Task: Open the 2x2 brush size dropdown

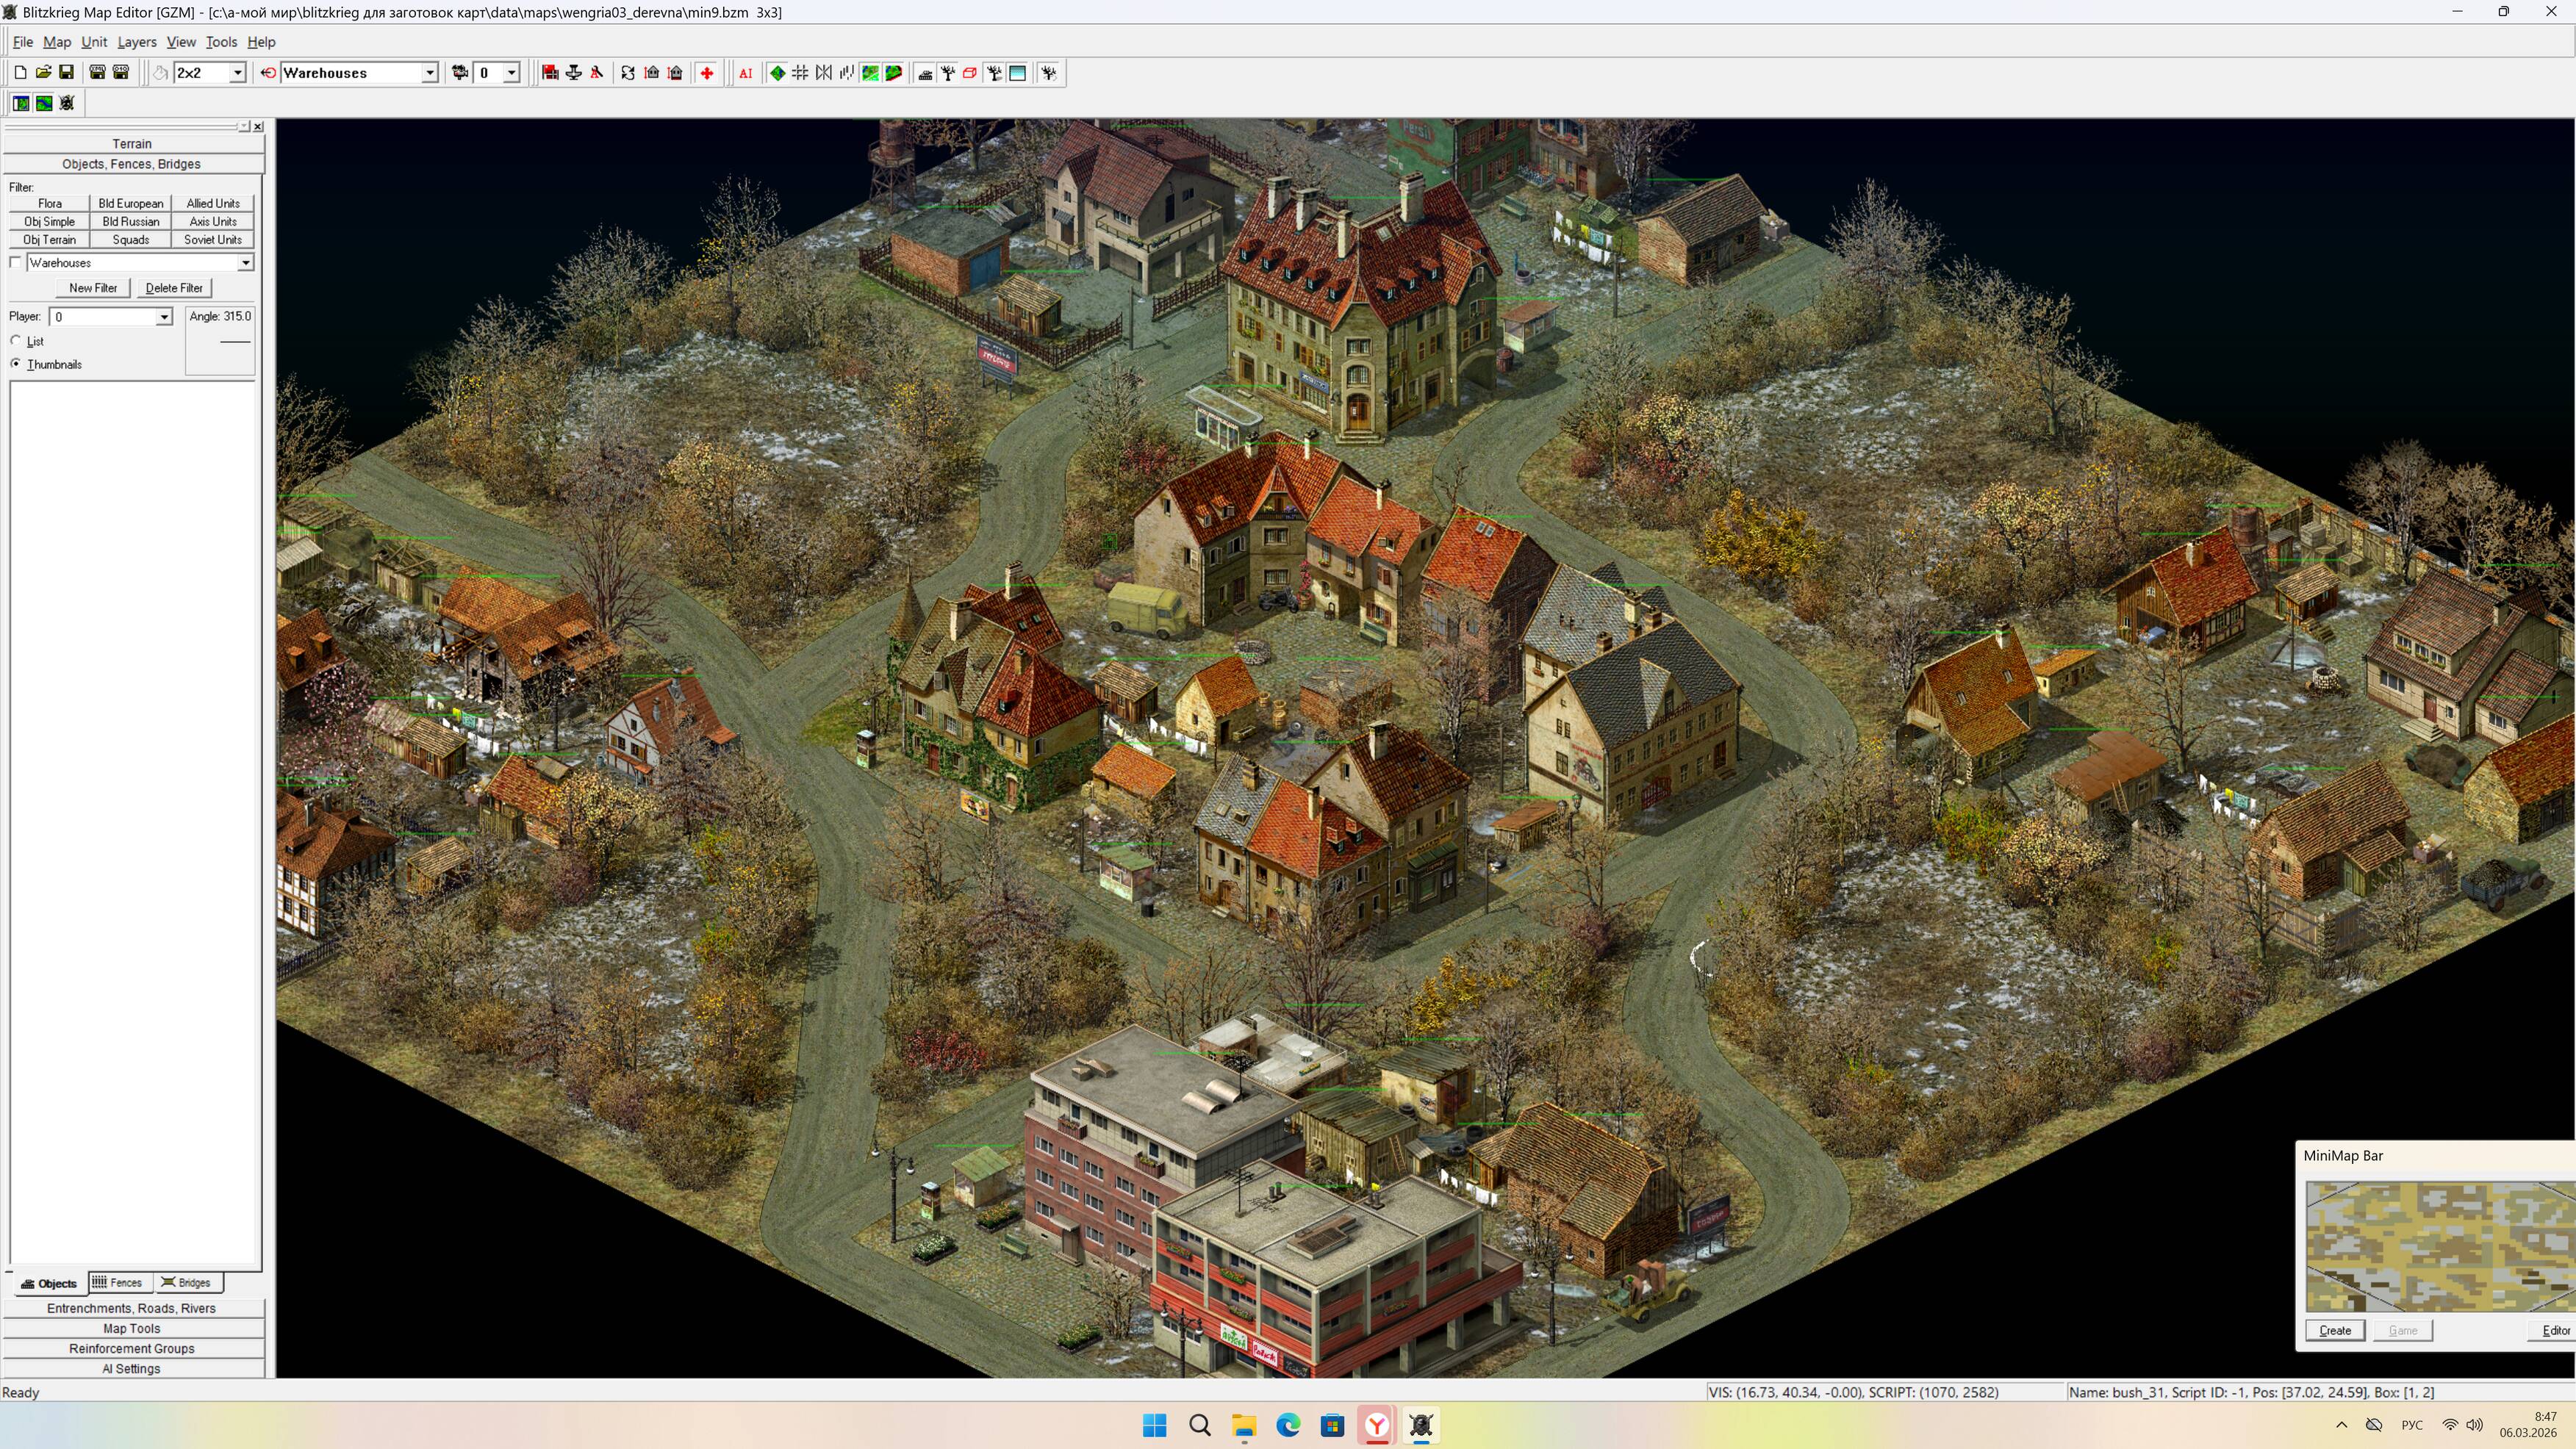Action: tap(237, 73)
